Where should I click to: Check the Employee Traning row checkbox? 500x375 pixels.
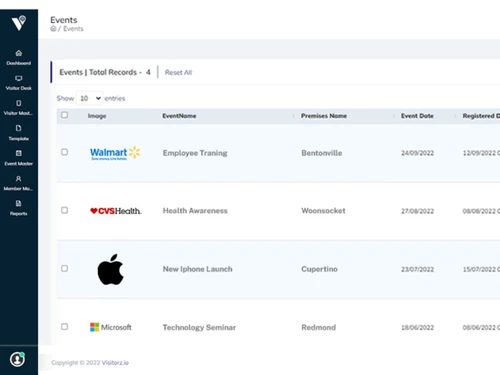point(64,152)
